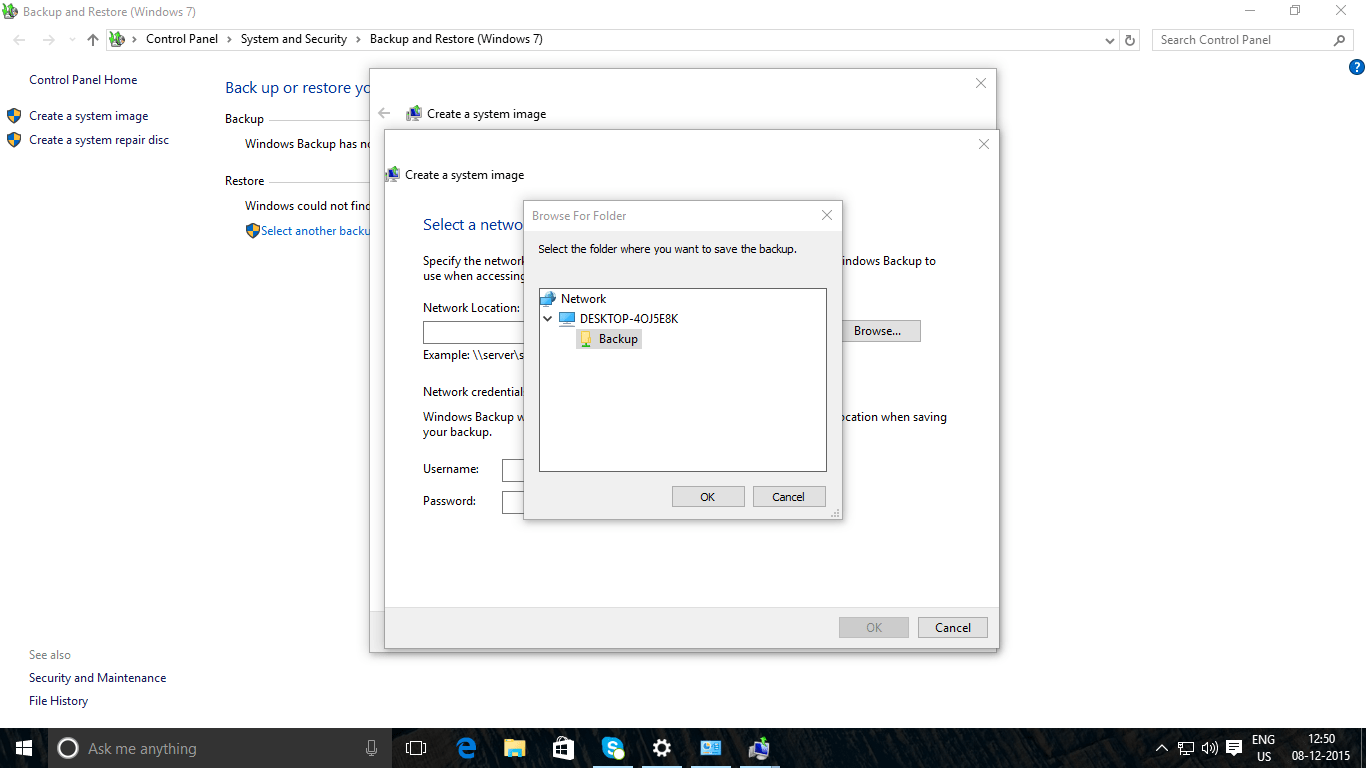Open Task View from taskbar

click(416, 748)
